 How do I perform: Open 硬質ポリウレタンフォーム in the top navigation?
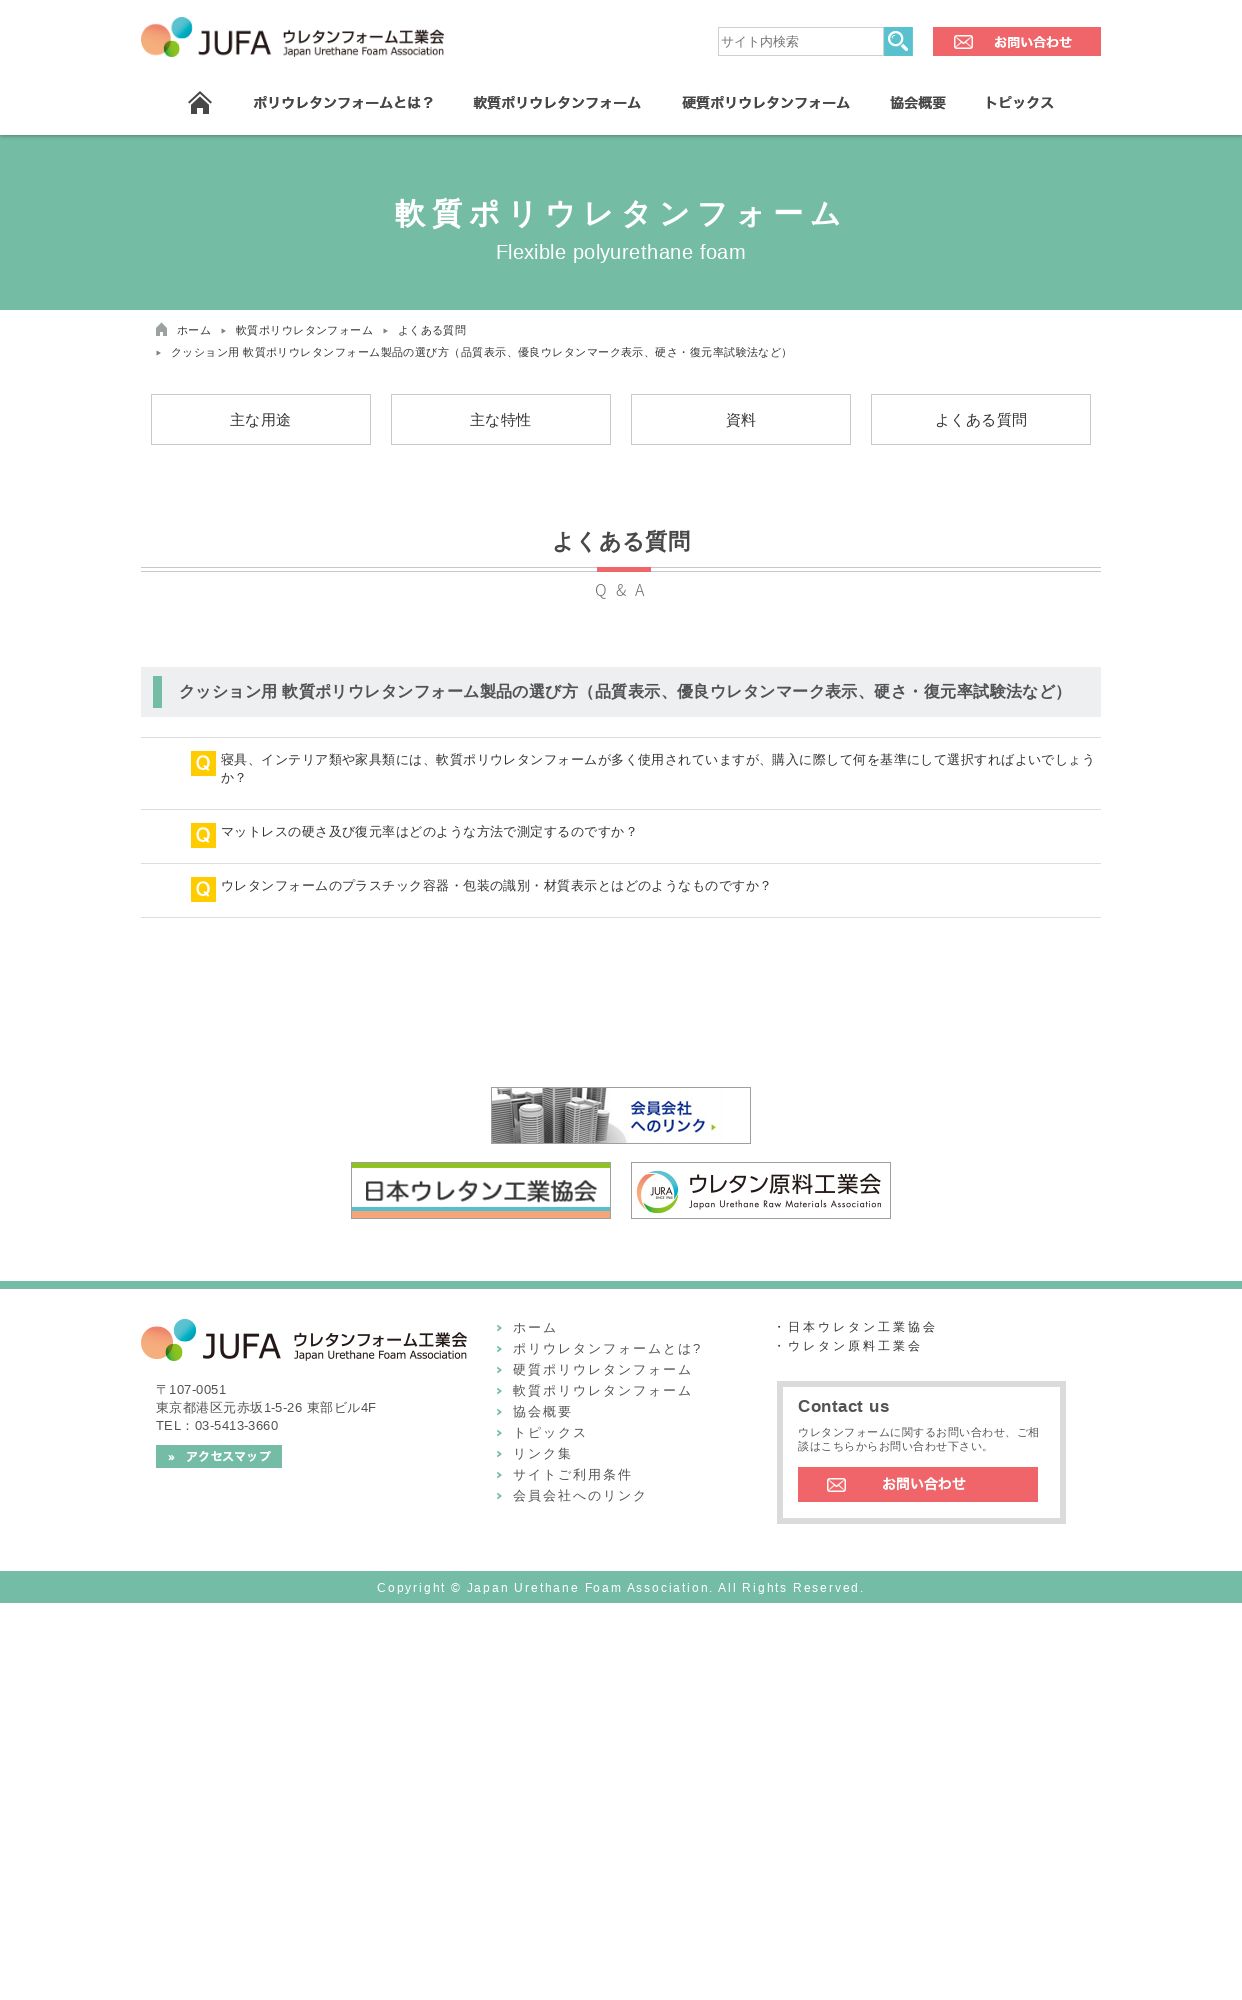click(x=766, y=103)
